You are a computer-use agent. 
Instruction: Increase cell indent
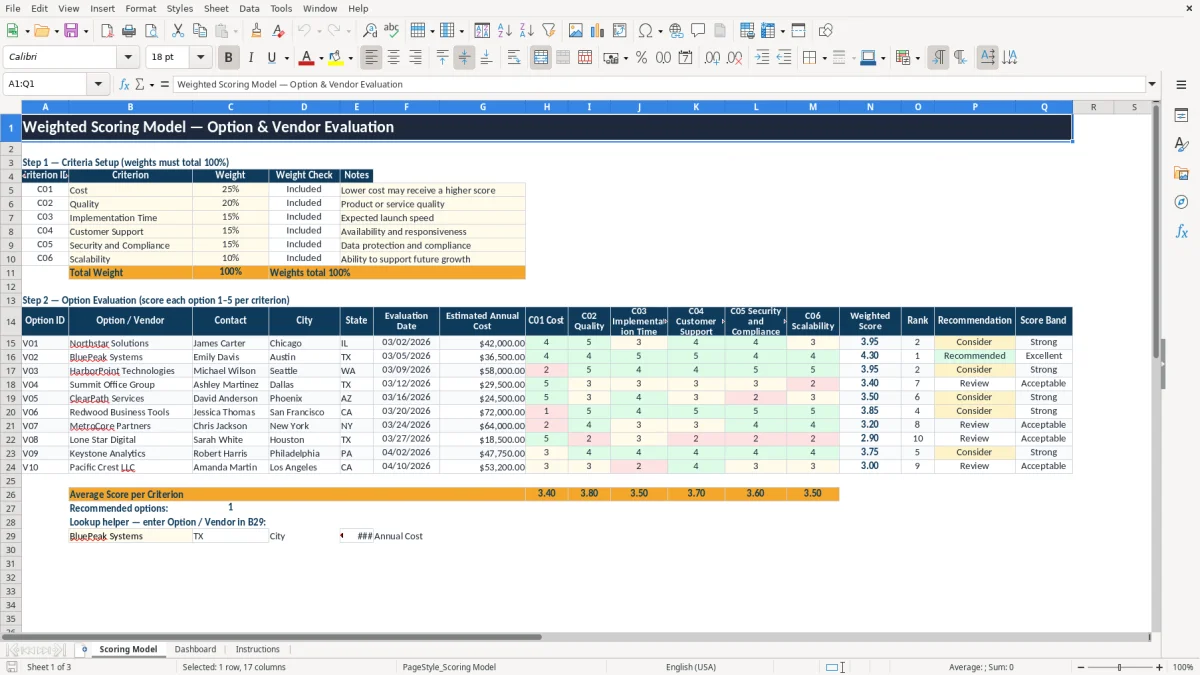tap(762, 58)
